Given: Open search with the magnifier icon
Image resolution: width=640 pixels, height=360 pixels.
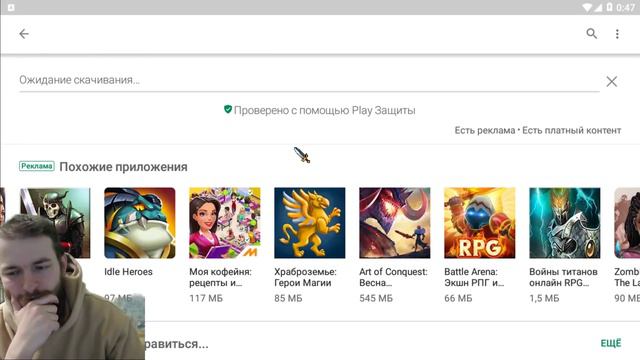Looking at the screenshot, I should click(591, 33).
